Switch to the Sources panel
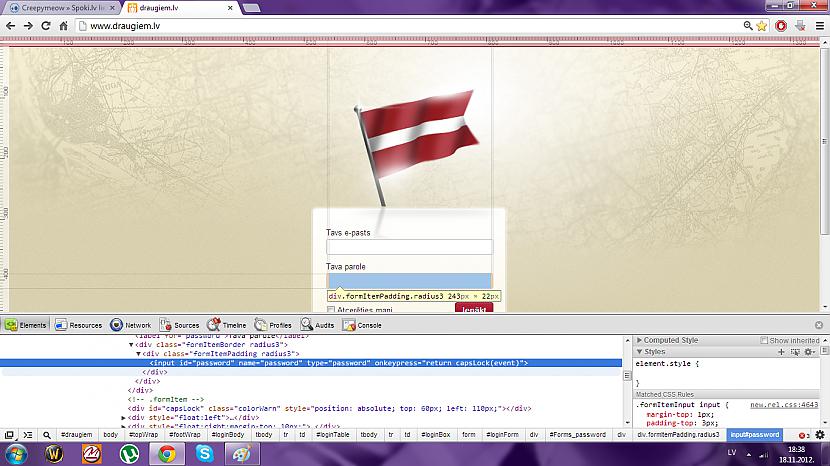Image resolution: width=830 pixels, height=466 pixels. [x=179, y=325]
